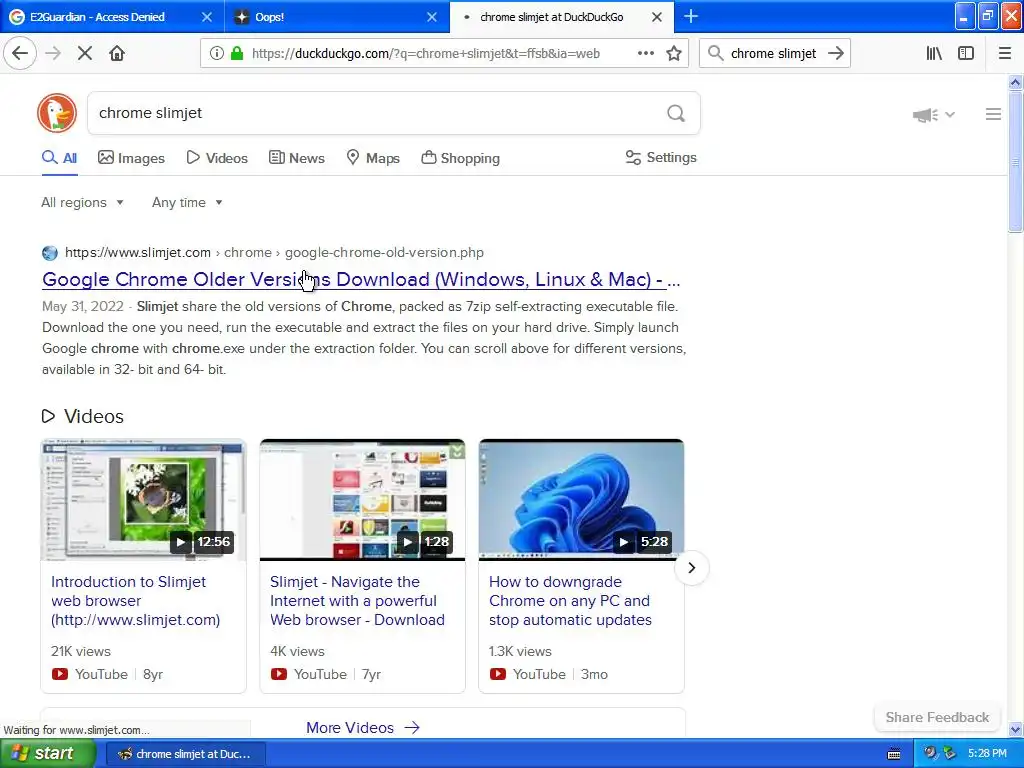
Task: Go back using the browser back arrow
Action: (20, 53)
